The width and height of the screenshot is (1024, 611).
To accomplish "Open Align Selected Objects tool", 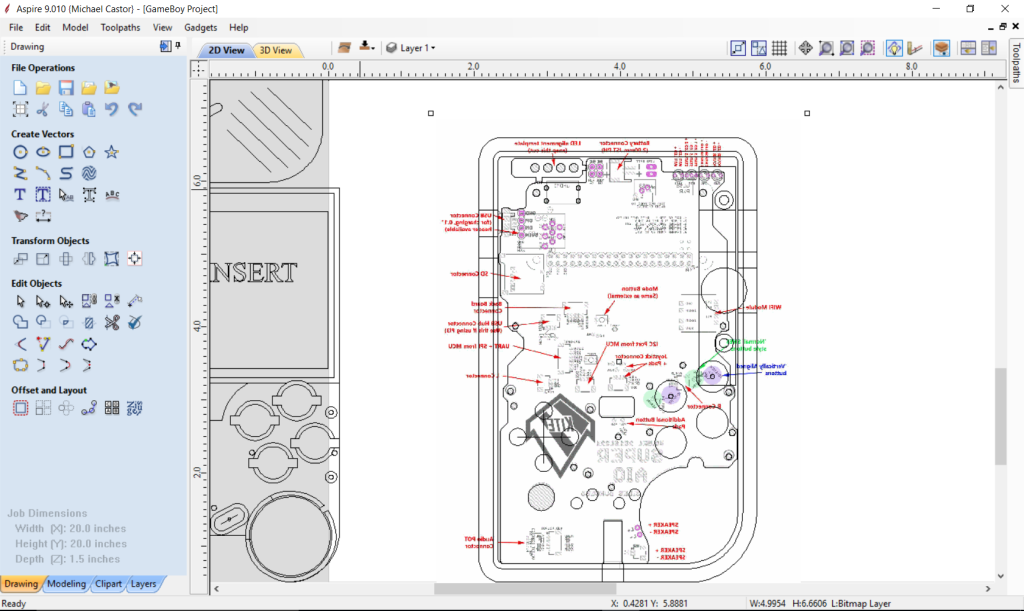I will coord(135,258).
